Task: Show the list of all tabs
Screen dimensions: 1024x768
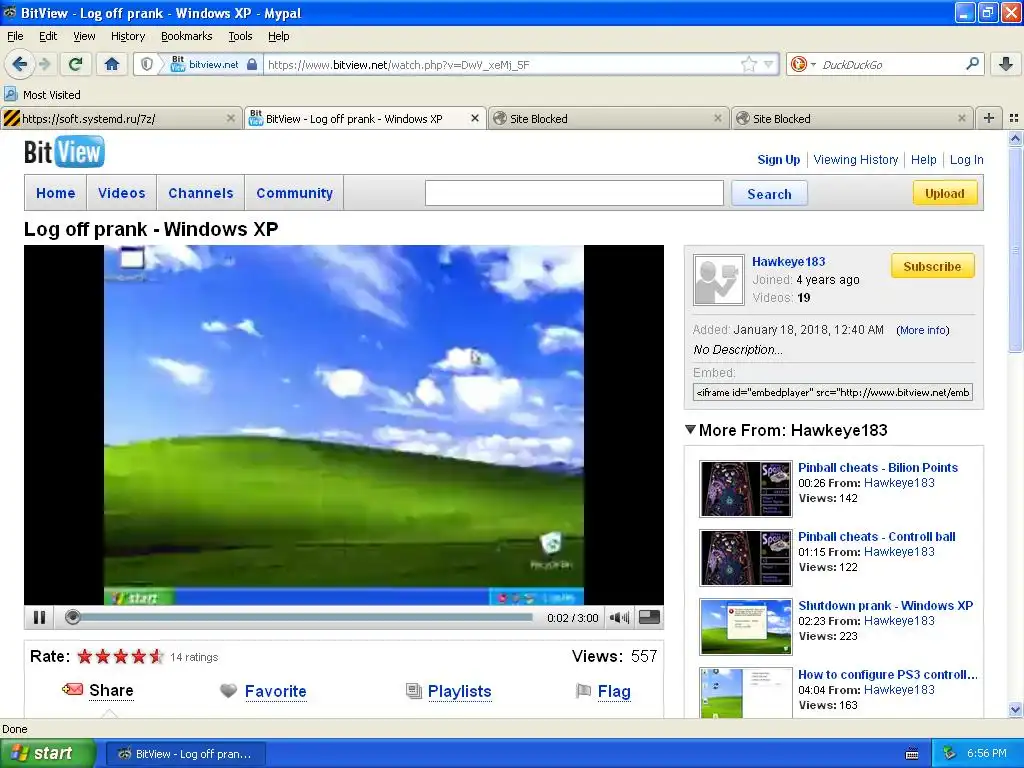Action: [x=1014, y=118]
